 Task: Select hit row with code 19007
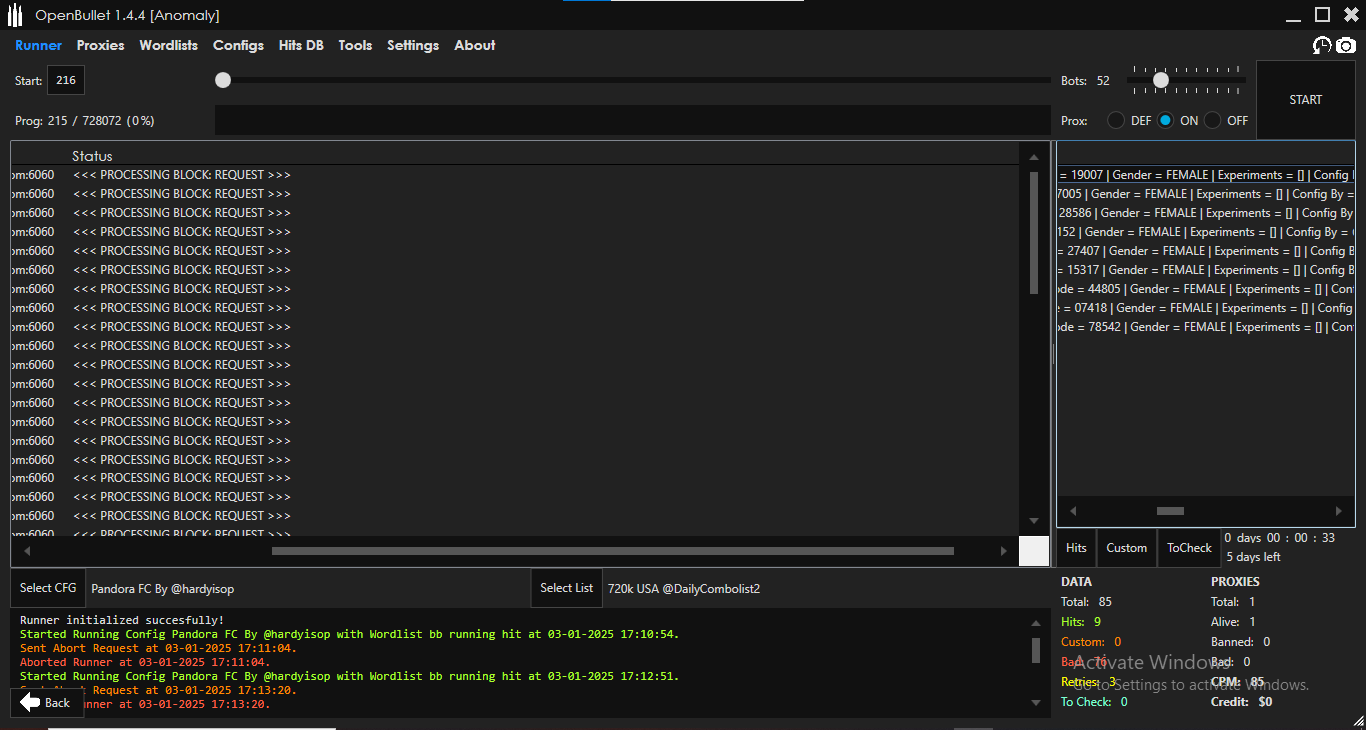[1206, 175]
